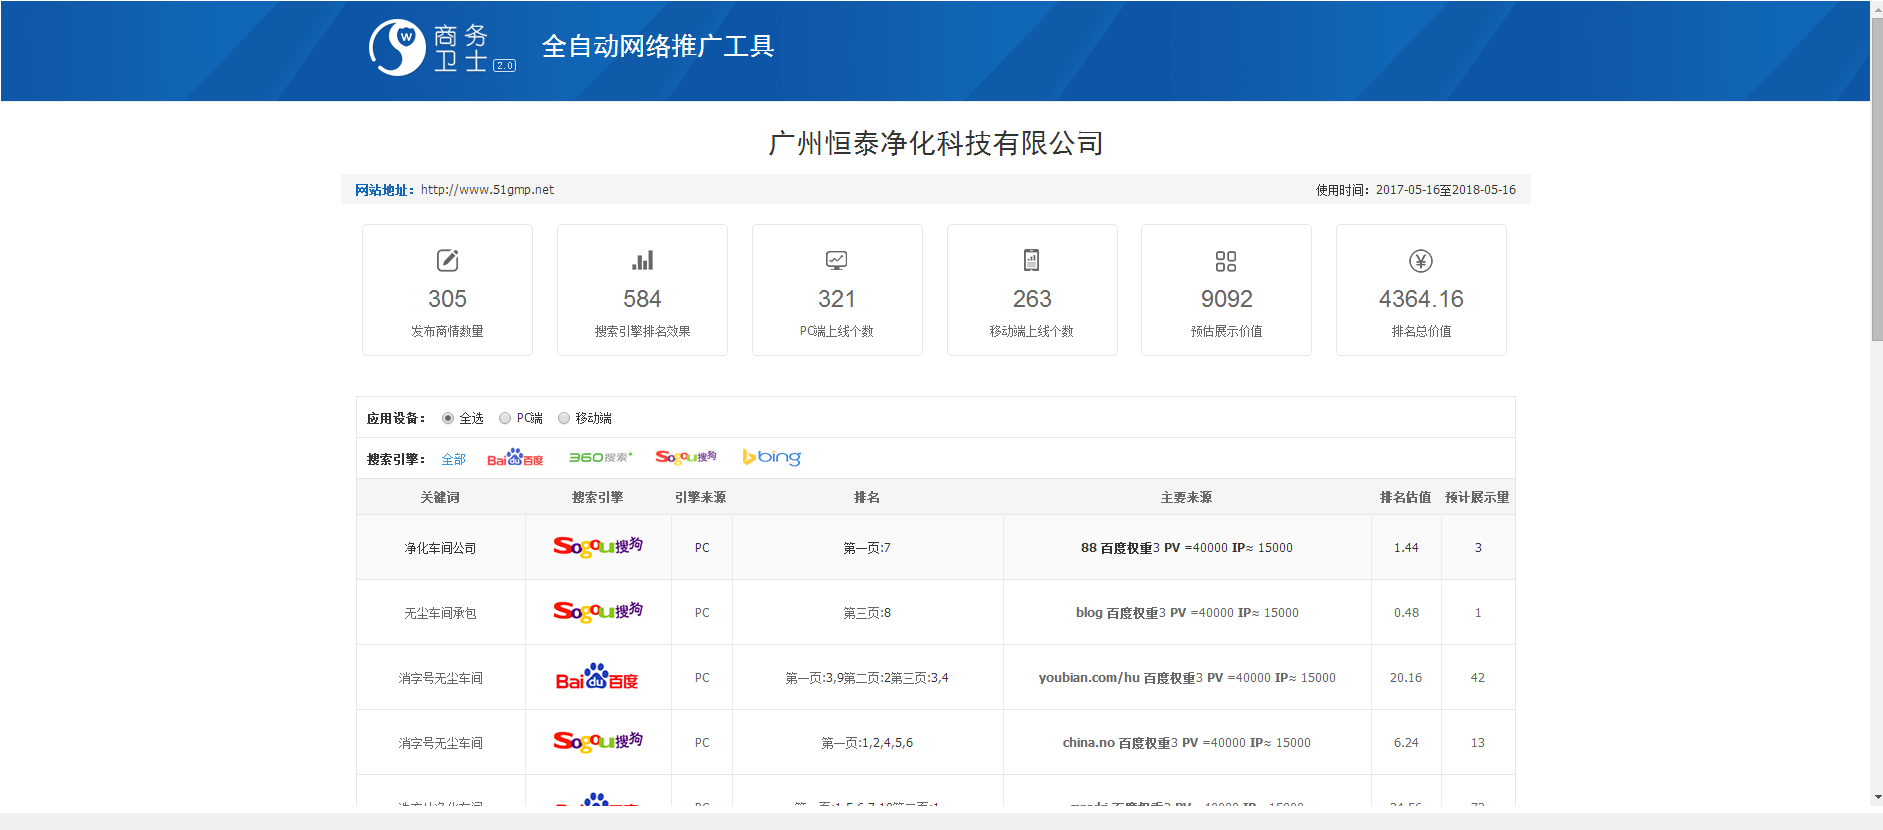Click the 商务卫士 logo in header
Viewport: 1883px width, 830px height.
[442, 47]
